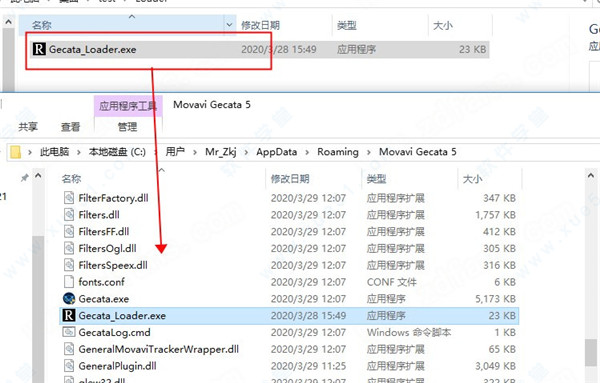Click the file list vertical scrollbar thumb
This screenshot has width=600, height=383.
click(x=590, y=352)
